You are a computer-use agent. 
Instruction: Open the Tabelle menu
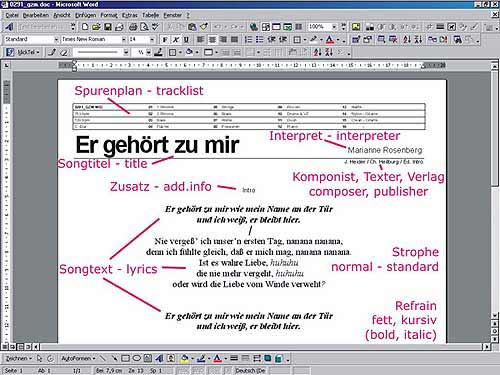(150, 15)
